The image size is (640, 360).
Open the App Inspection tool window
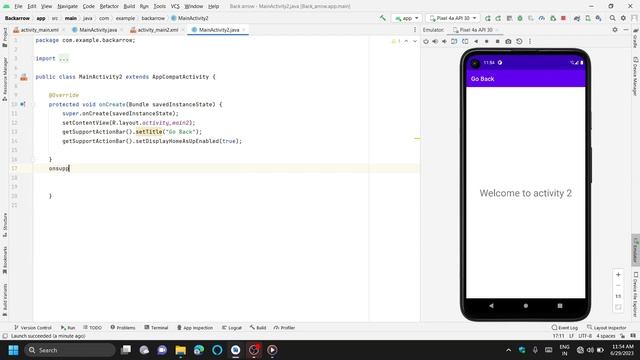pyautogui.click(x=195, y=328)
